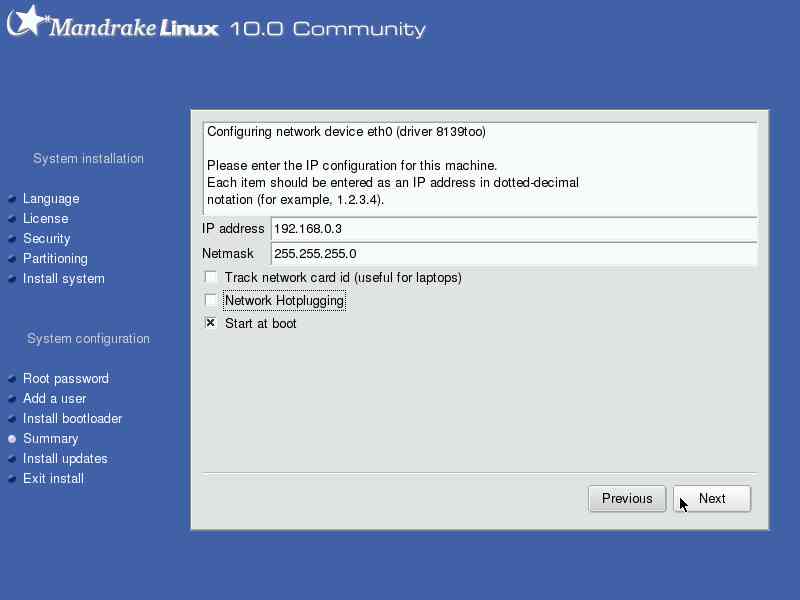Select the Root password step
Image resolution: width=800 pixels, height=600 pixels.
pos(66,379)
